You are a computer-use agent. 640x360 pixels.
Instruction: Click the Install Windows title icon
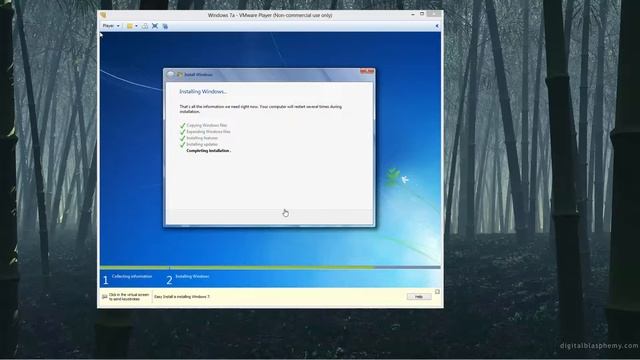tap(180, 75)
